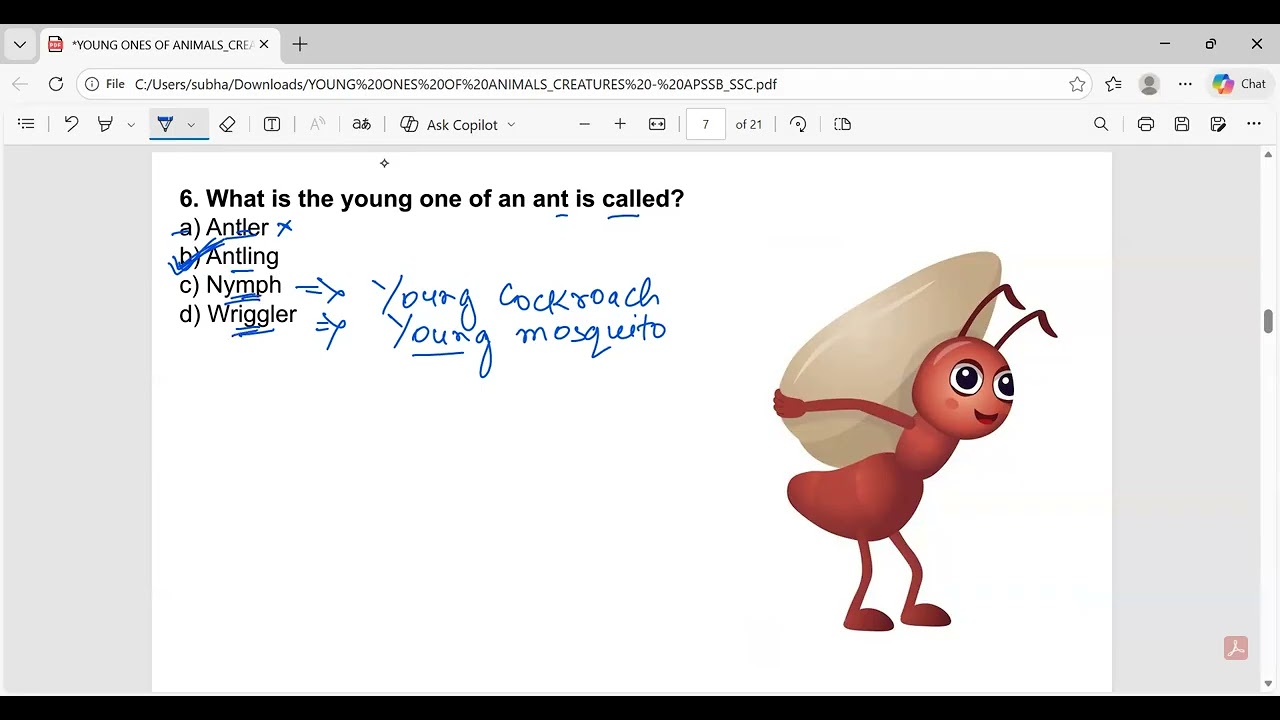Click the Read aloud icon
1280x720 pixels.
click(x=317, y=124)
